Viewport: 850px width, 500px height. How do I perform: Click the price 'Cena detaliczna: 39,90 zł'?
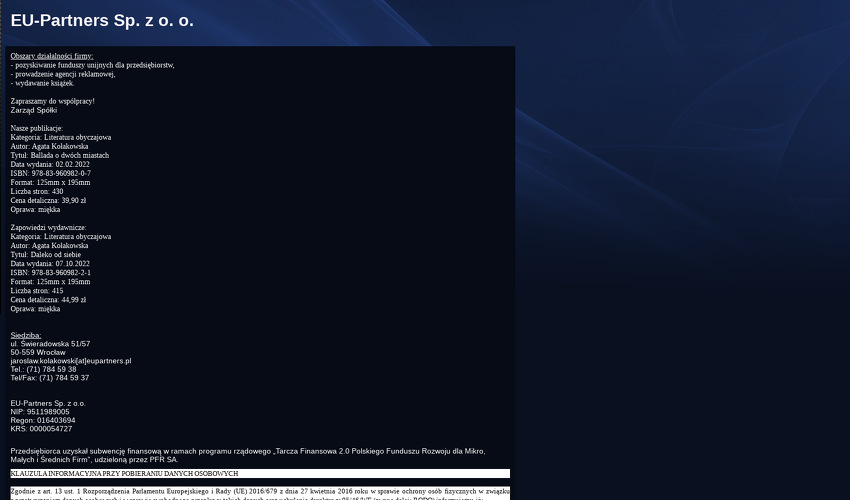(48, 201)
